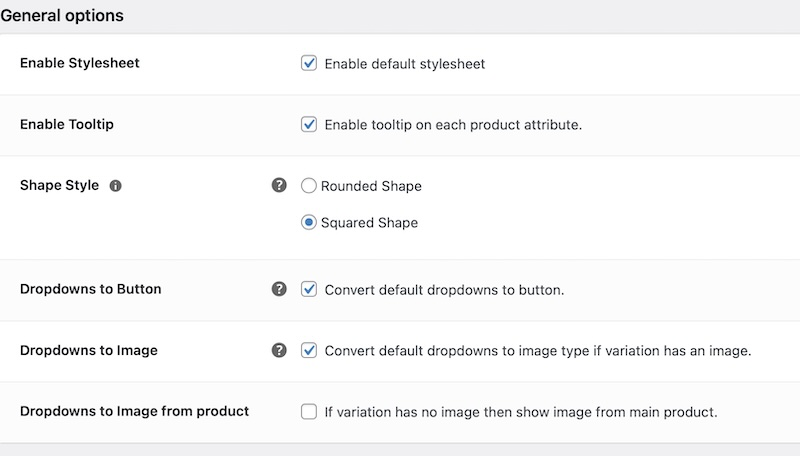800x456 pixels.
Task: Click the General options section heading
Action: coord(62,15)
